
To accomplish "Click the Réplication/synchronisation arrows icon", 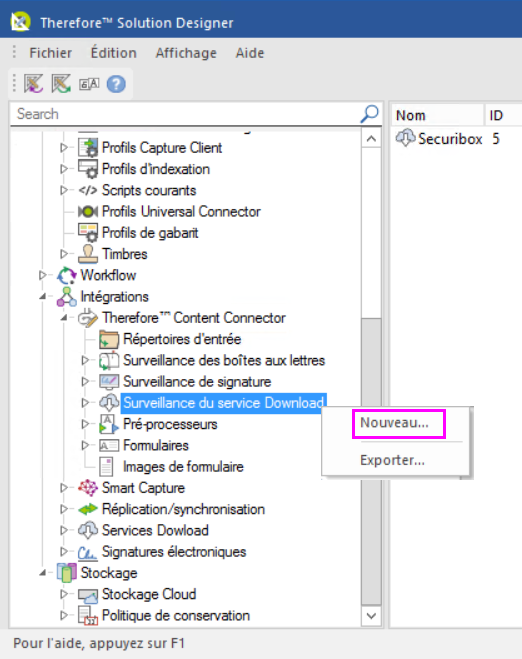I will [88, 509].
